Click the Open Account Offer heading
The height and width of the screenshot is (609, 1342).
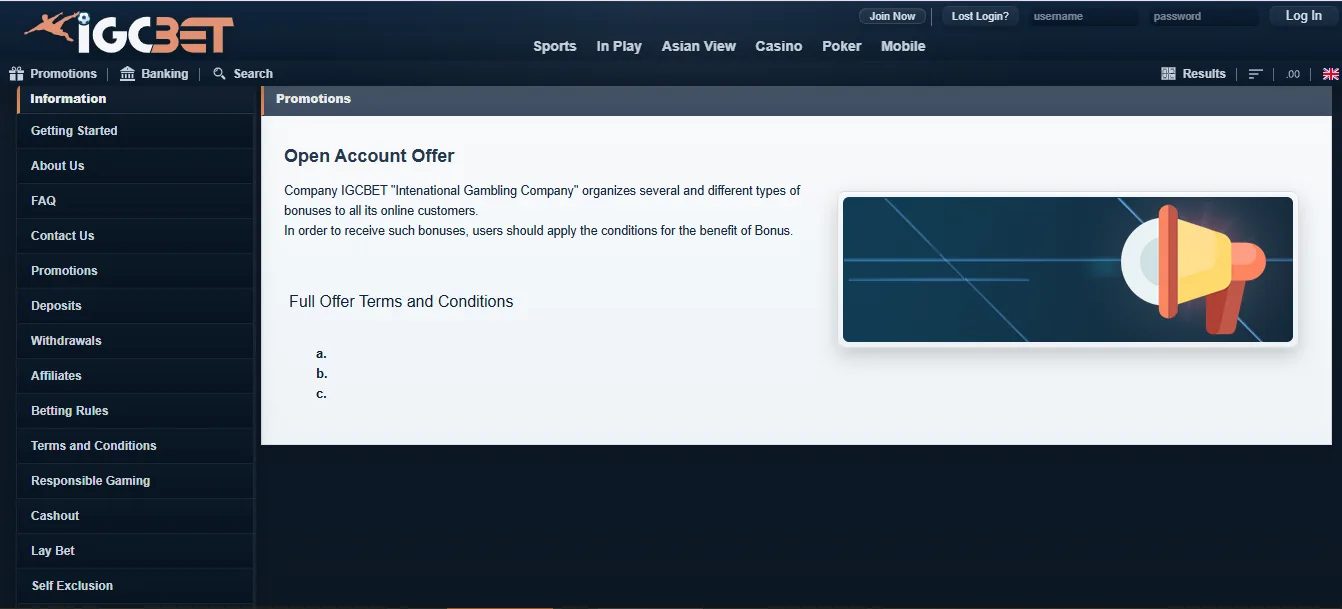point(369,156)
